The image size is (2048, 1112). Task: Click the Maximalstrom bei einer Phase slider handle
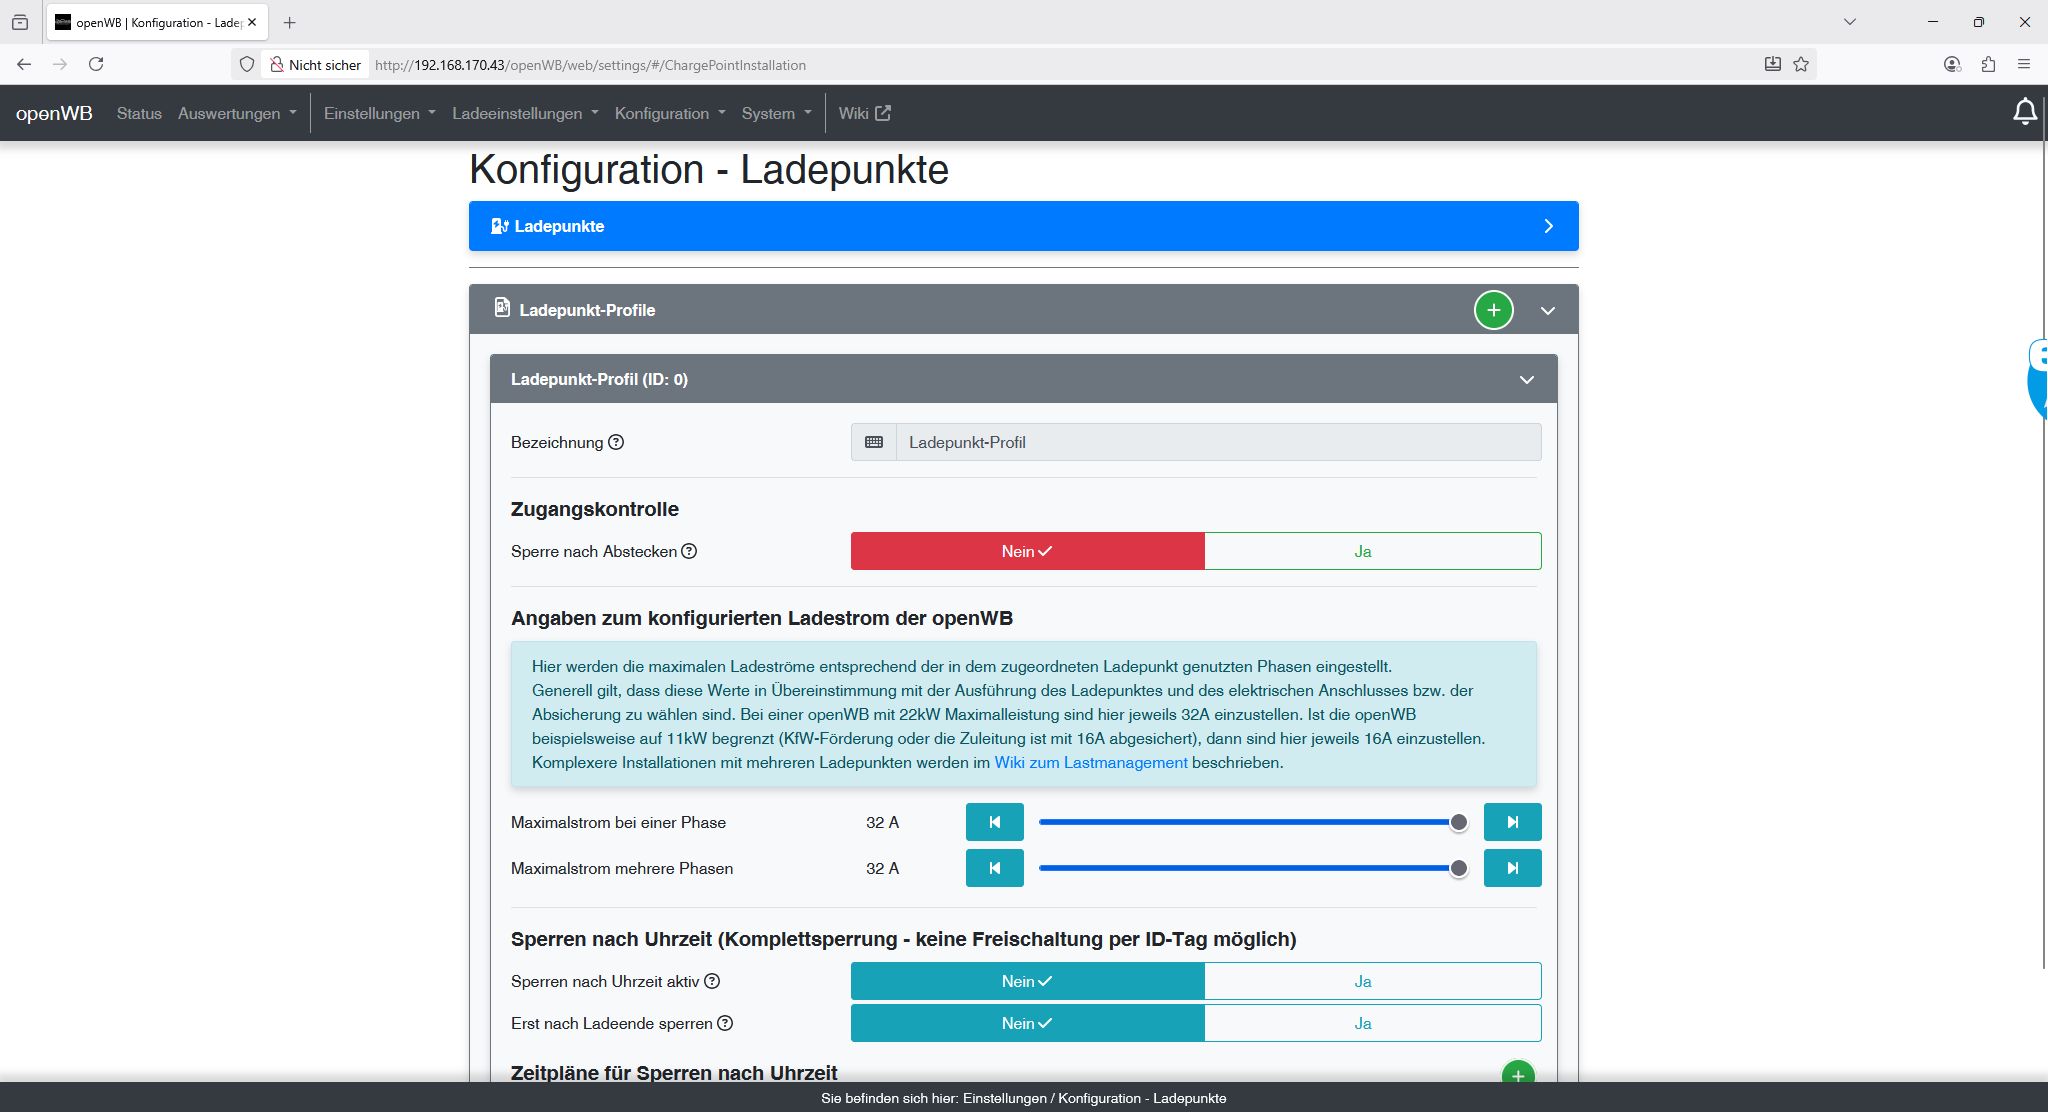[x=1458, y=822]
